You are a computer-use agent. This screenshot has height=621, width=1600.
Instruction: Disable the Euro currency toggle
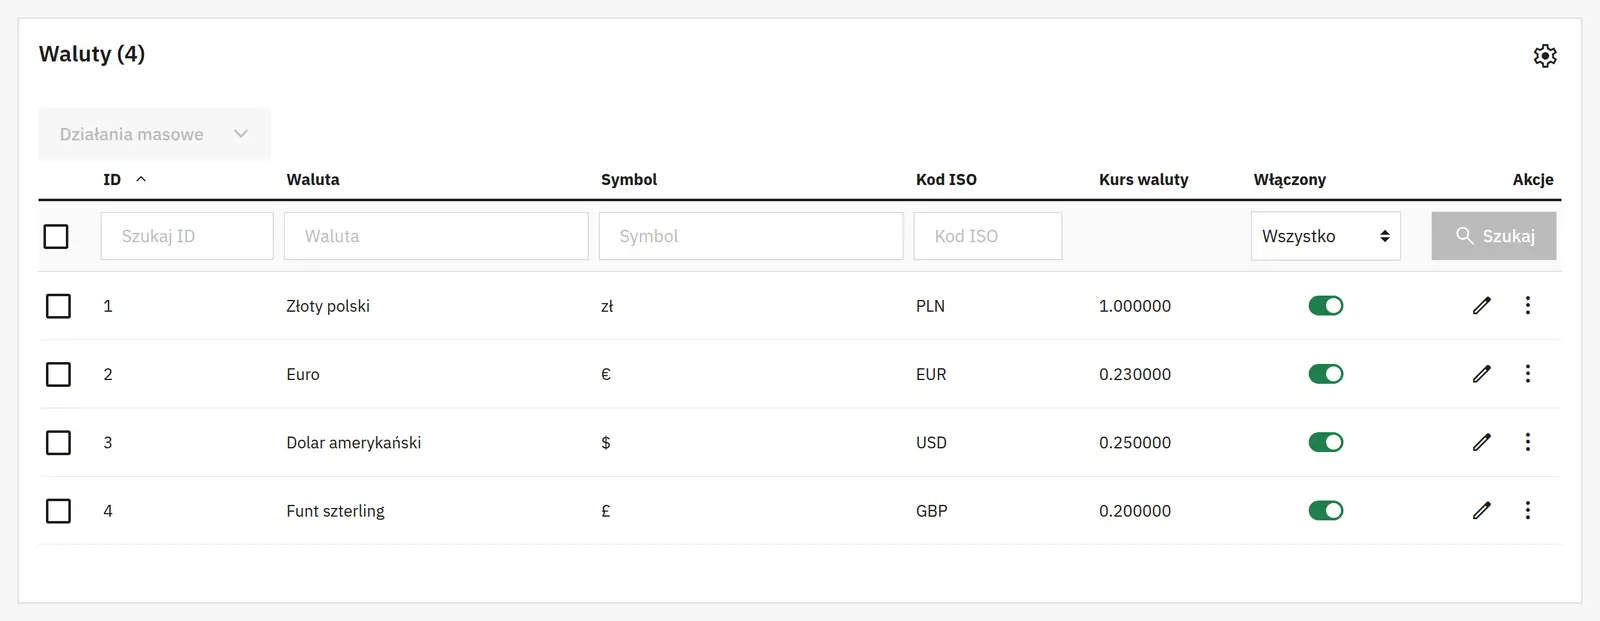pos(1326,374)
